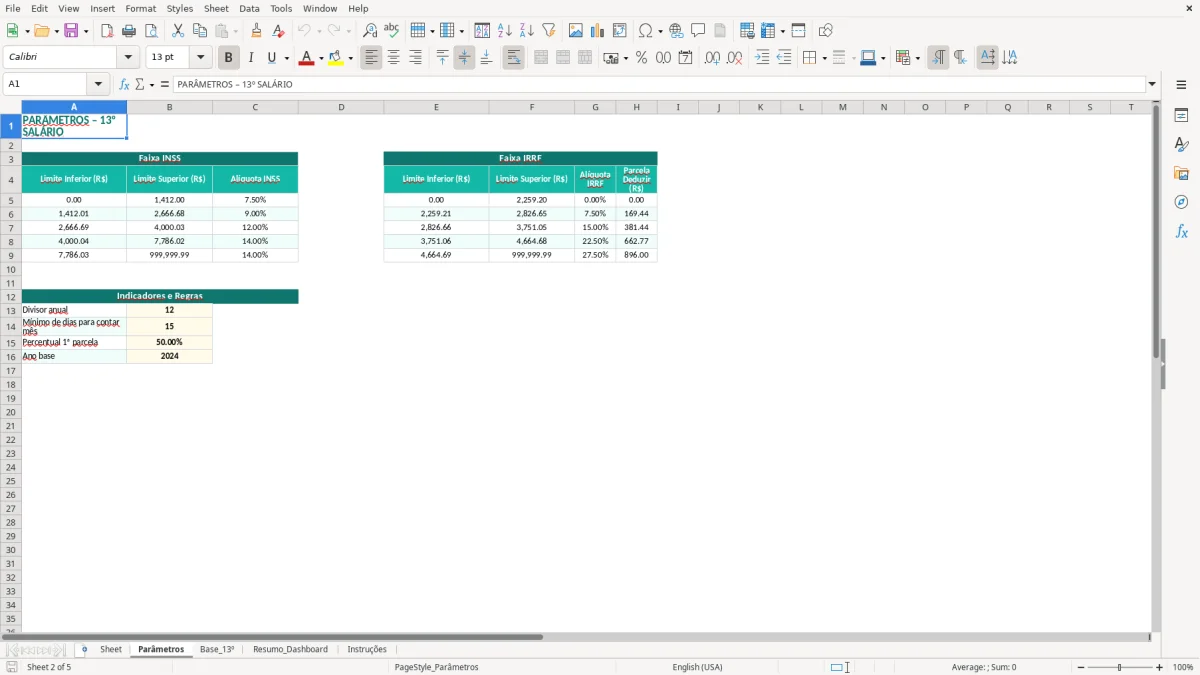This screenshot has height=675, width=1200.
Task: Expand the formula bar
Action: pos(1152,84)
